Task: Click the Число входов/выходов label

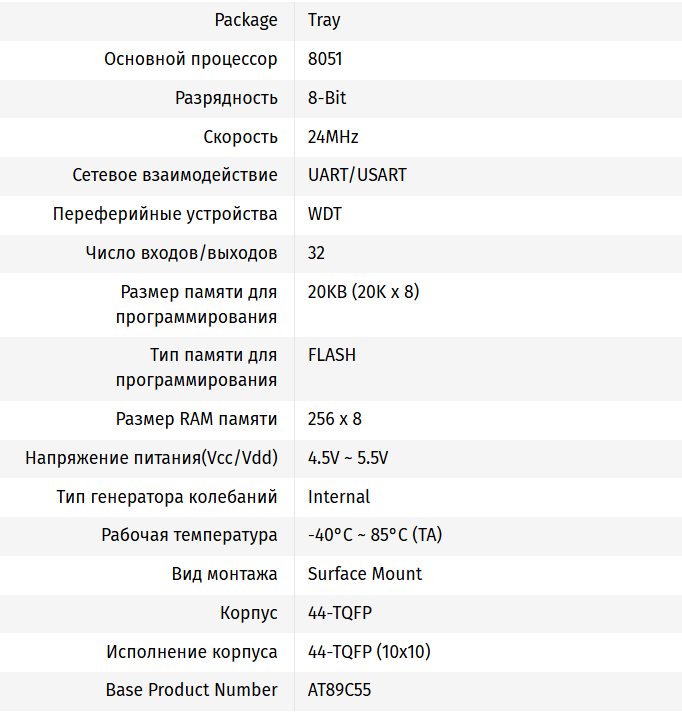Action: [x=182, y=253]
